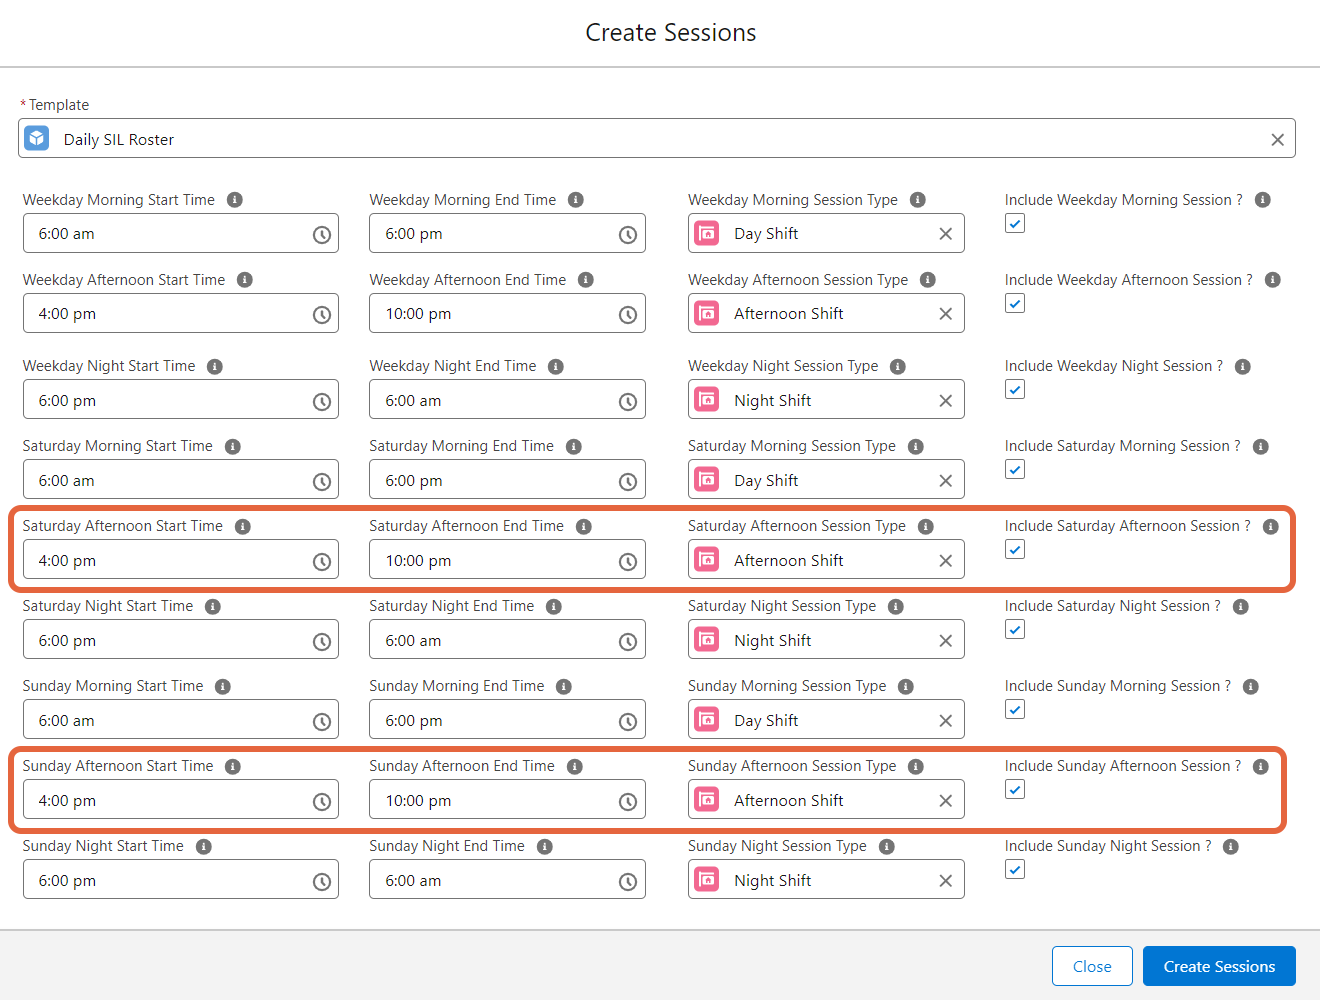Click the info icon next to Weekday Afternoon Session Type

(927, 279)
